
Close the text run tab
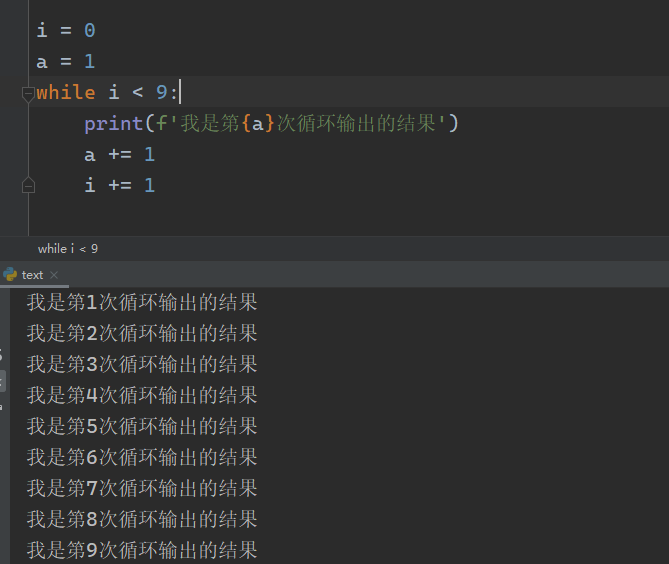pyautogui.click(x=54, y=275)
